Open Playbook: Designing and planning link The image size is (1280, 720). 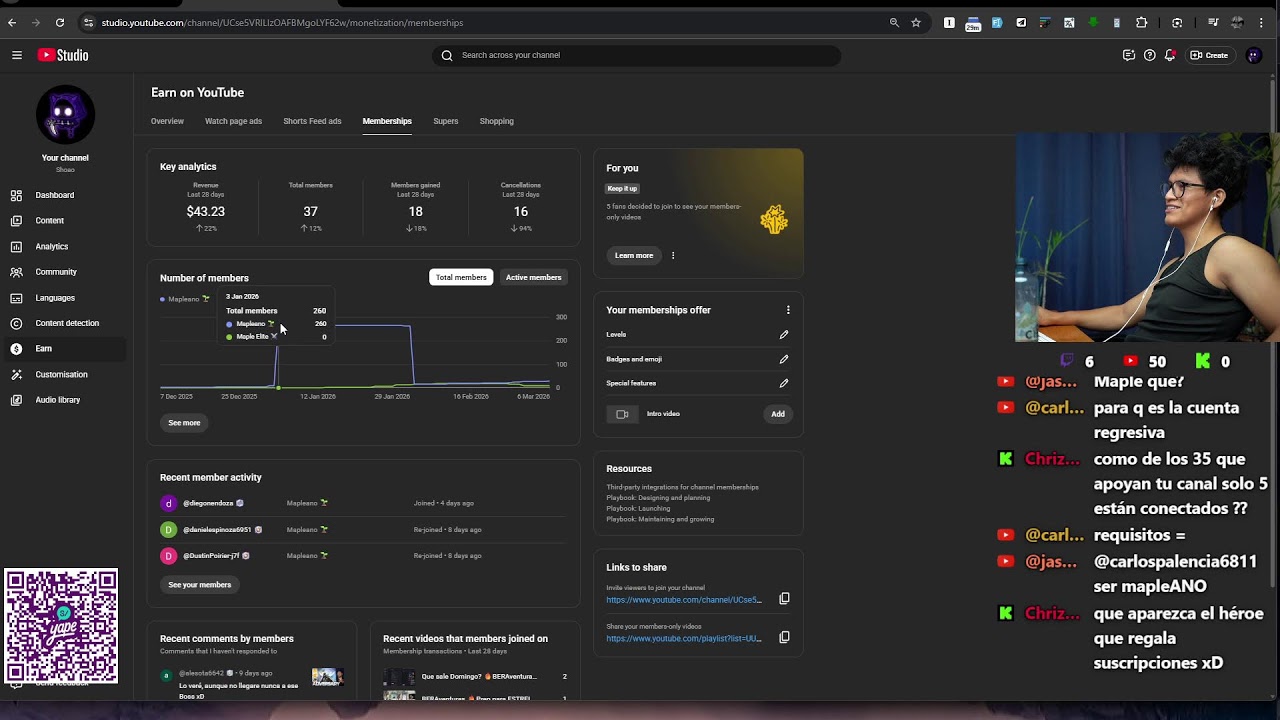pyautogui.click(x=658, y=498)
